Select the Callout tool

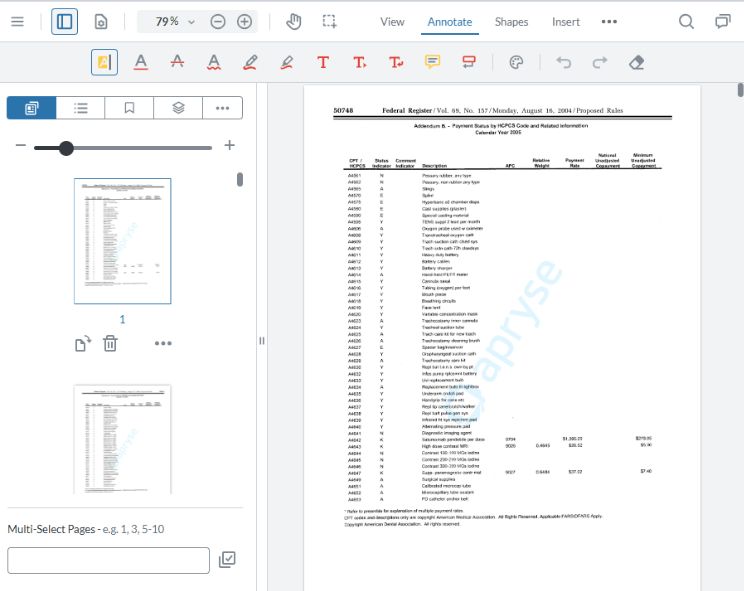(469, 63)
